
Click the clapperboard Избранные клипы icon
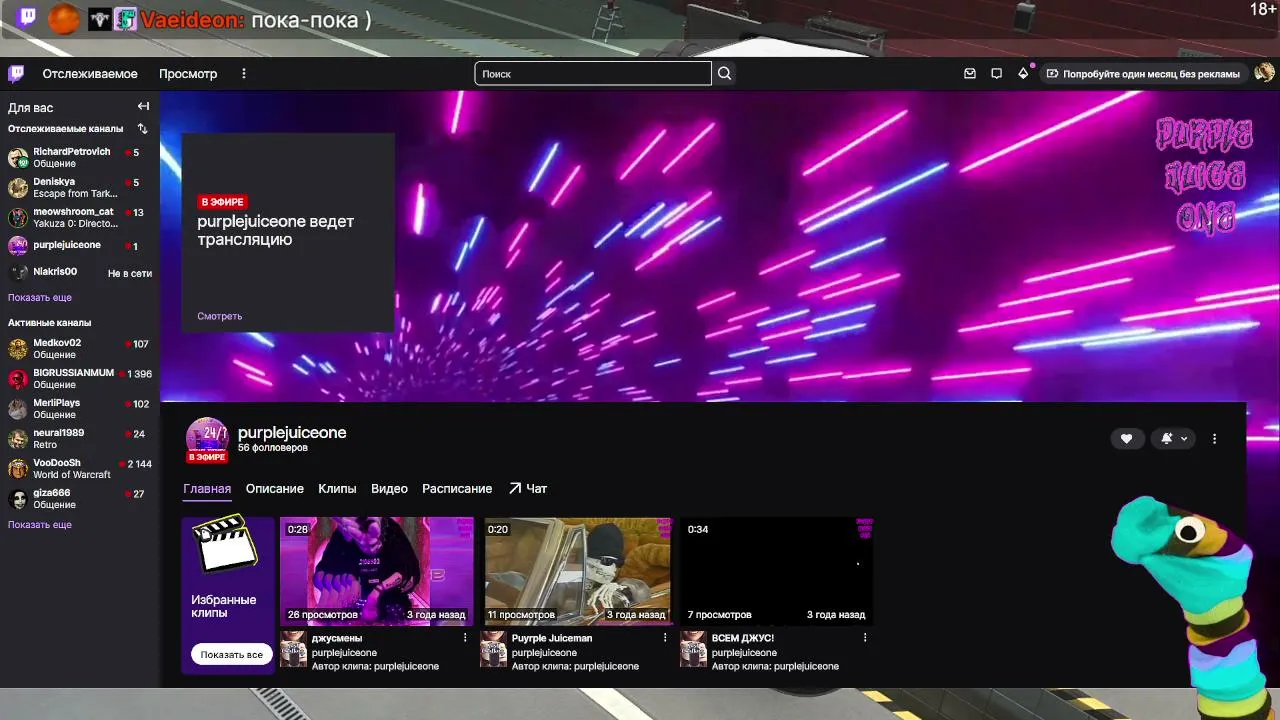224,545
